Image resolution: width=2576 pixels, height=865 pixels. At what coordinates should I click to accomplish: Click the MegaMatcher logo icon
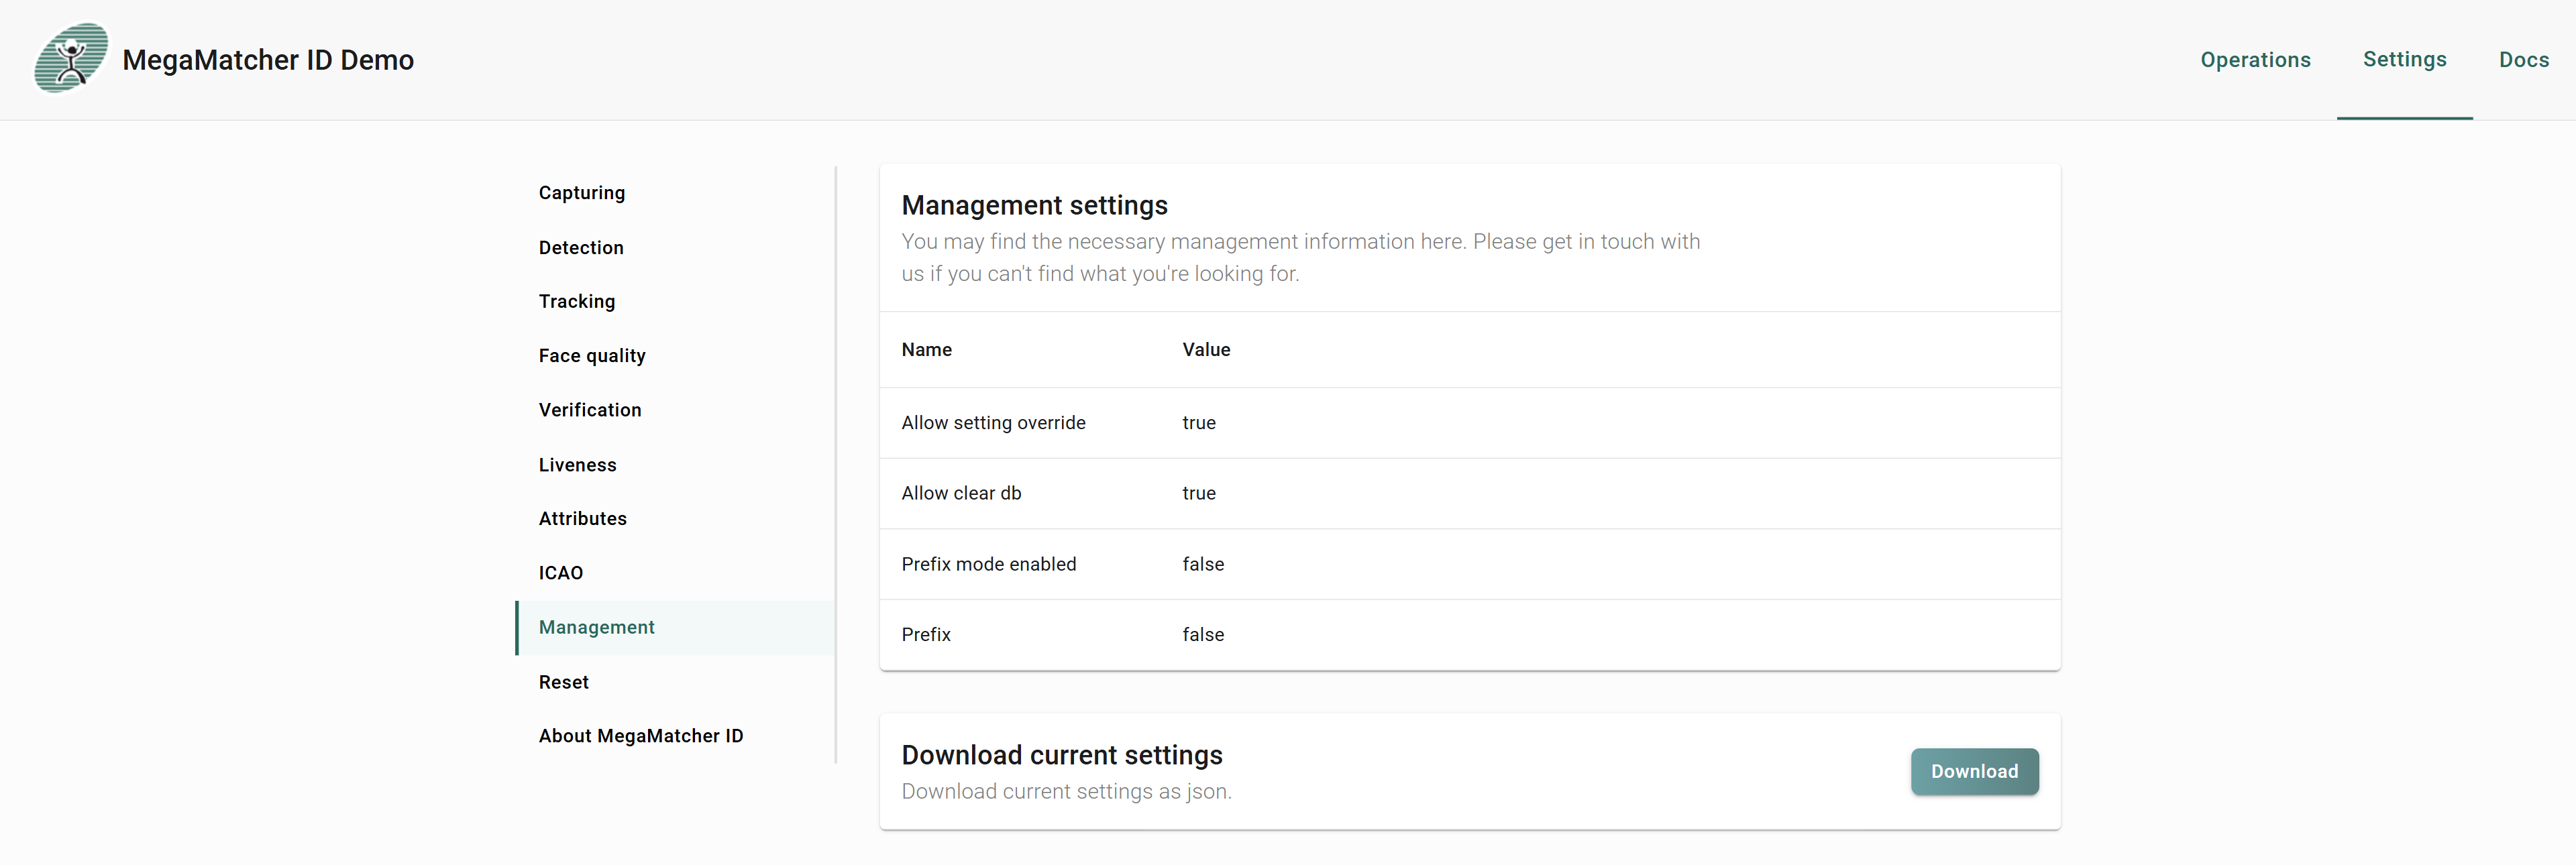(71, 59)
